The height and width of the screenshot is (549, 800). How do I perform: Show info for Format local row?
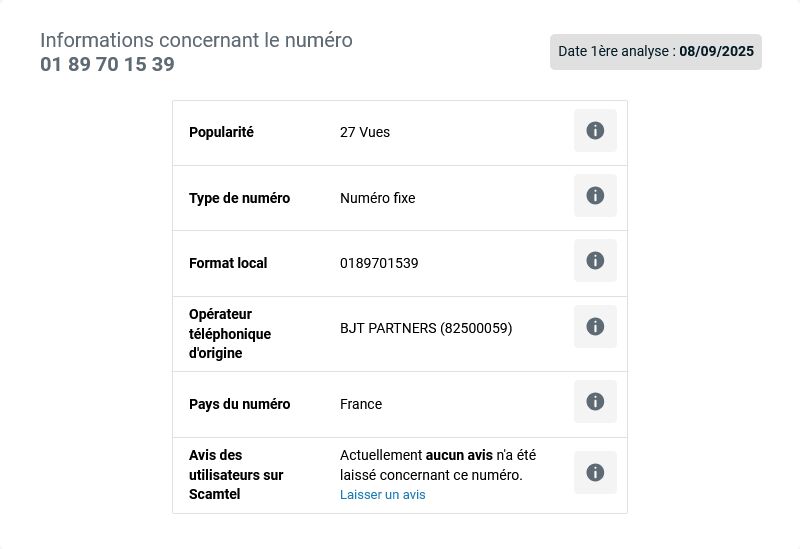(x=595, y=261)
